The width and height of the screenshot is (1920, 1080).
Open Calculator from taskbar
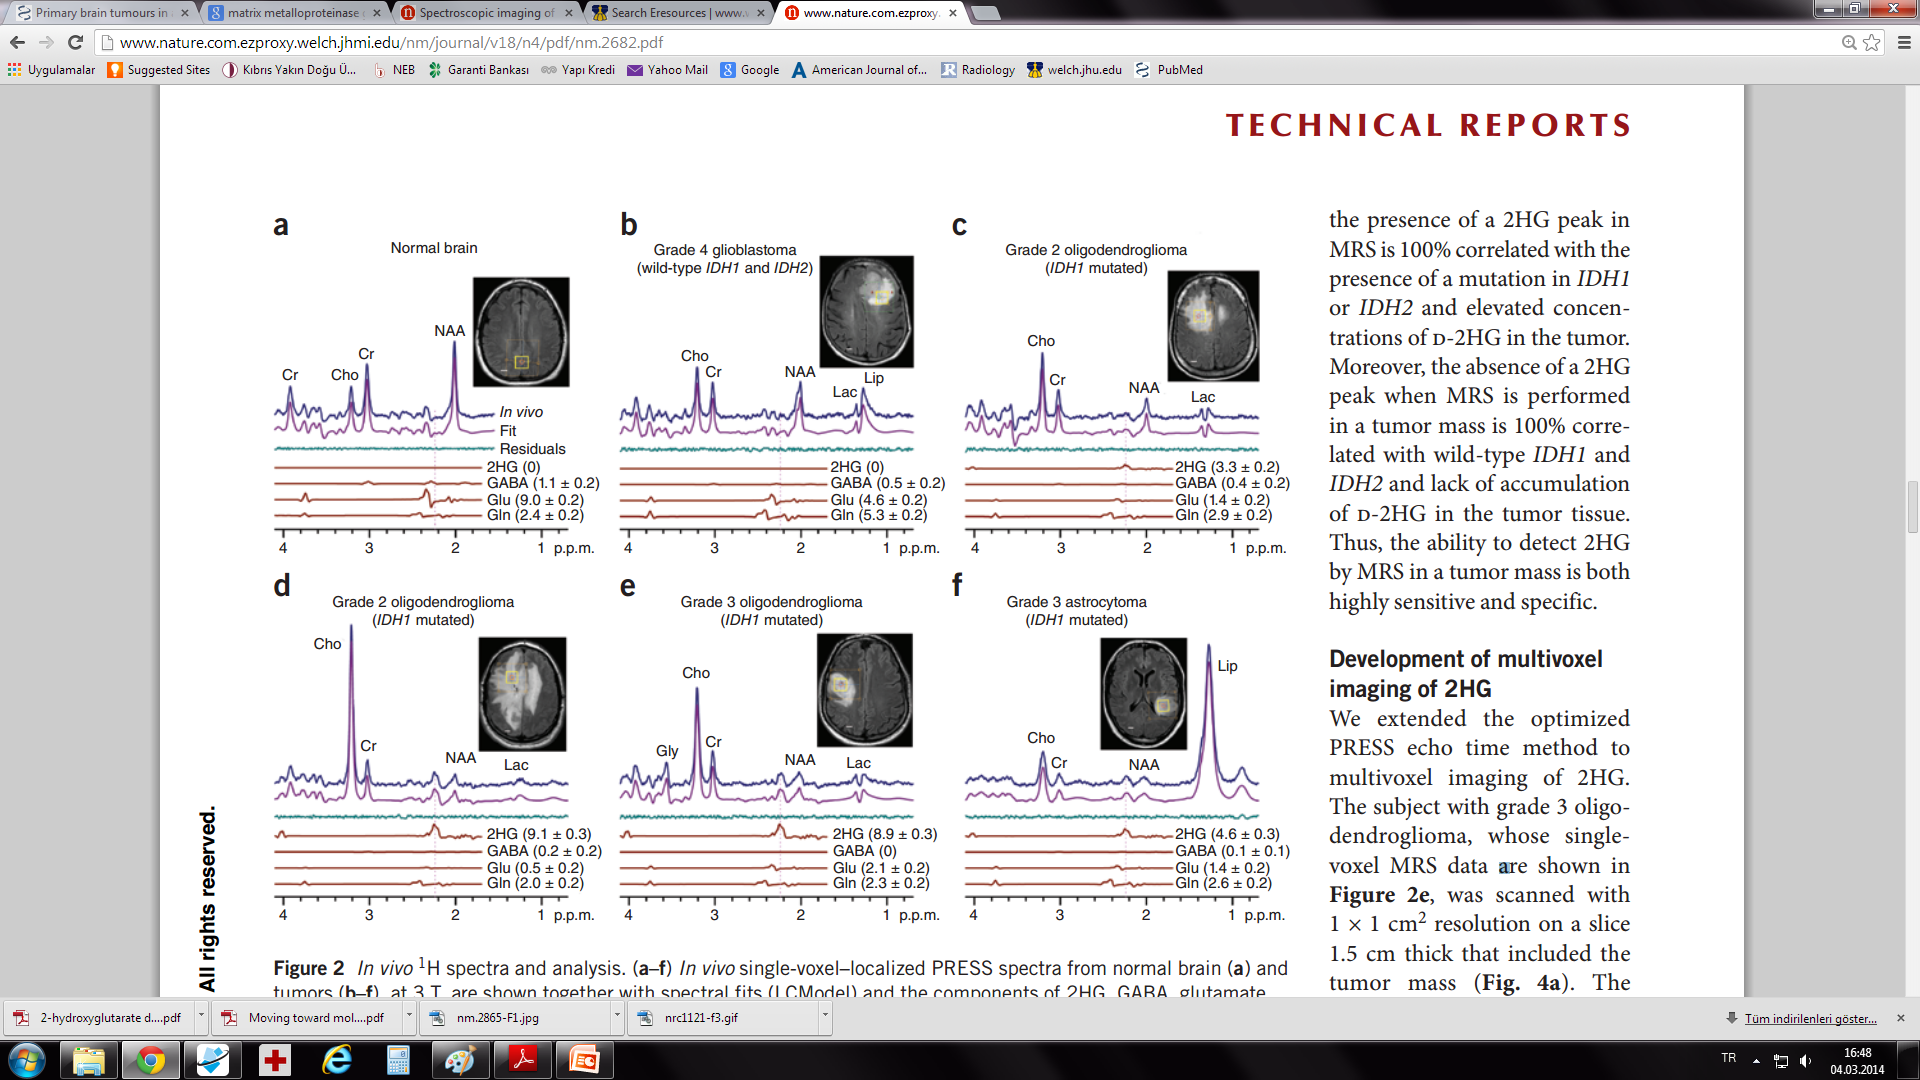(x=399, y=1060)
